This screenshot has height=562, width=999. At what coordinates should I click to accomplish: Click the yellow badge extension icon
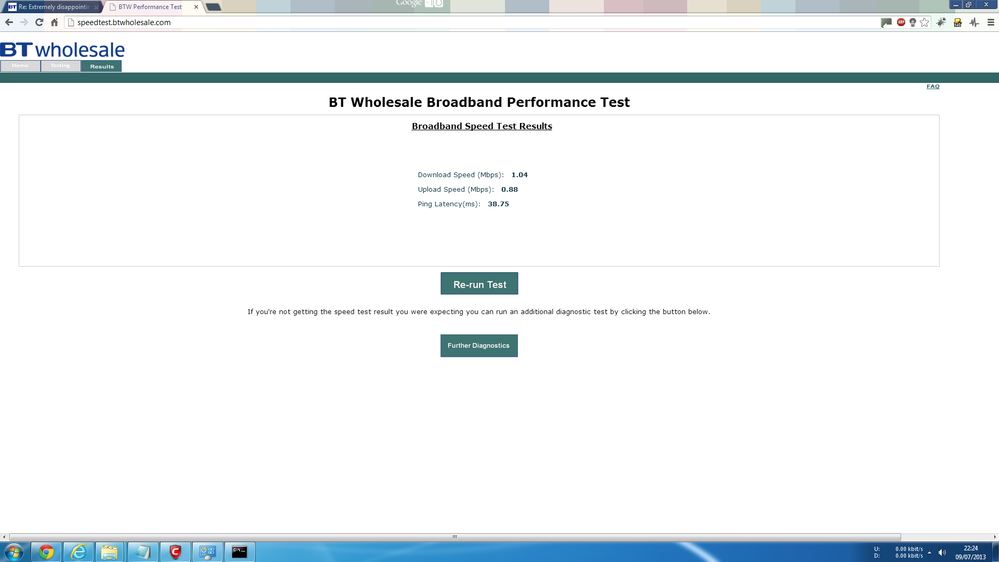pos(958,22)
